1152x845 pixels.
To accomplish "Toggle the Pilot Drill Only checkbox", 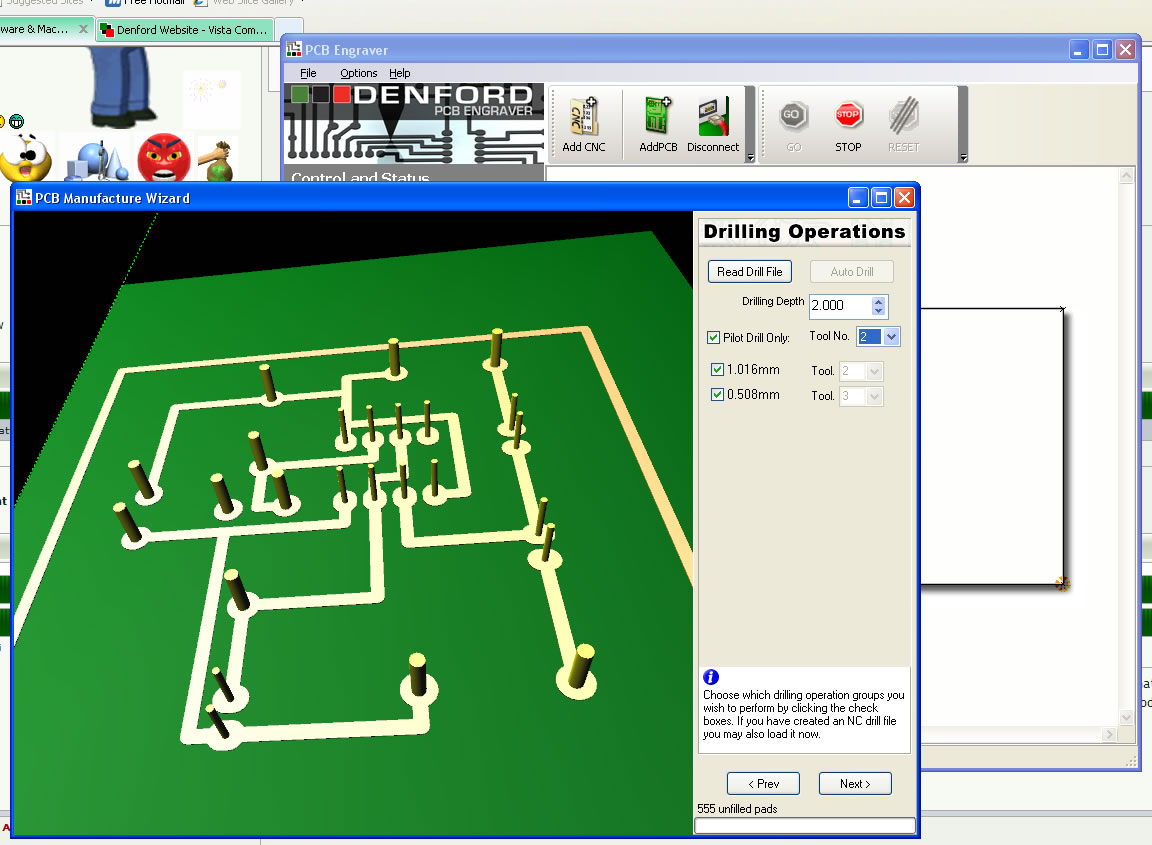I will (x=713, y=337).
